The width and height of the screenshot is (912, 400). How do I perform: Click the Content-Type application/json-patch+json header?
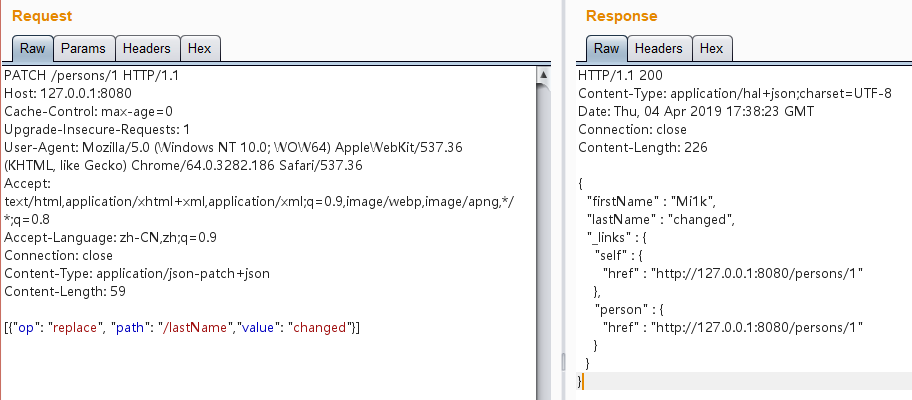[x=136, y=273]
